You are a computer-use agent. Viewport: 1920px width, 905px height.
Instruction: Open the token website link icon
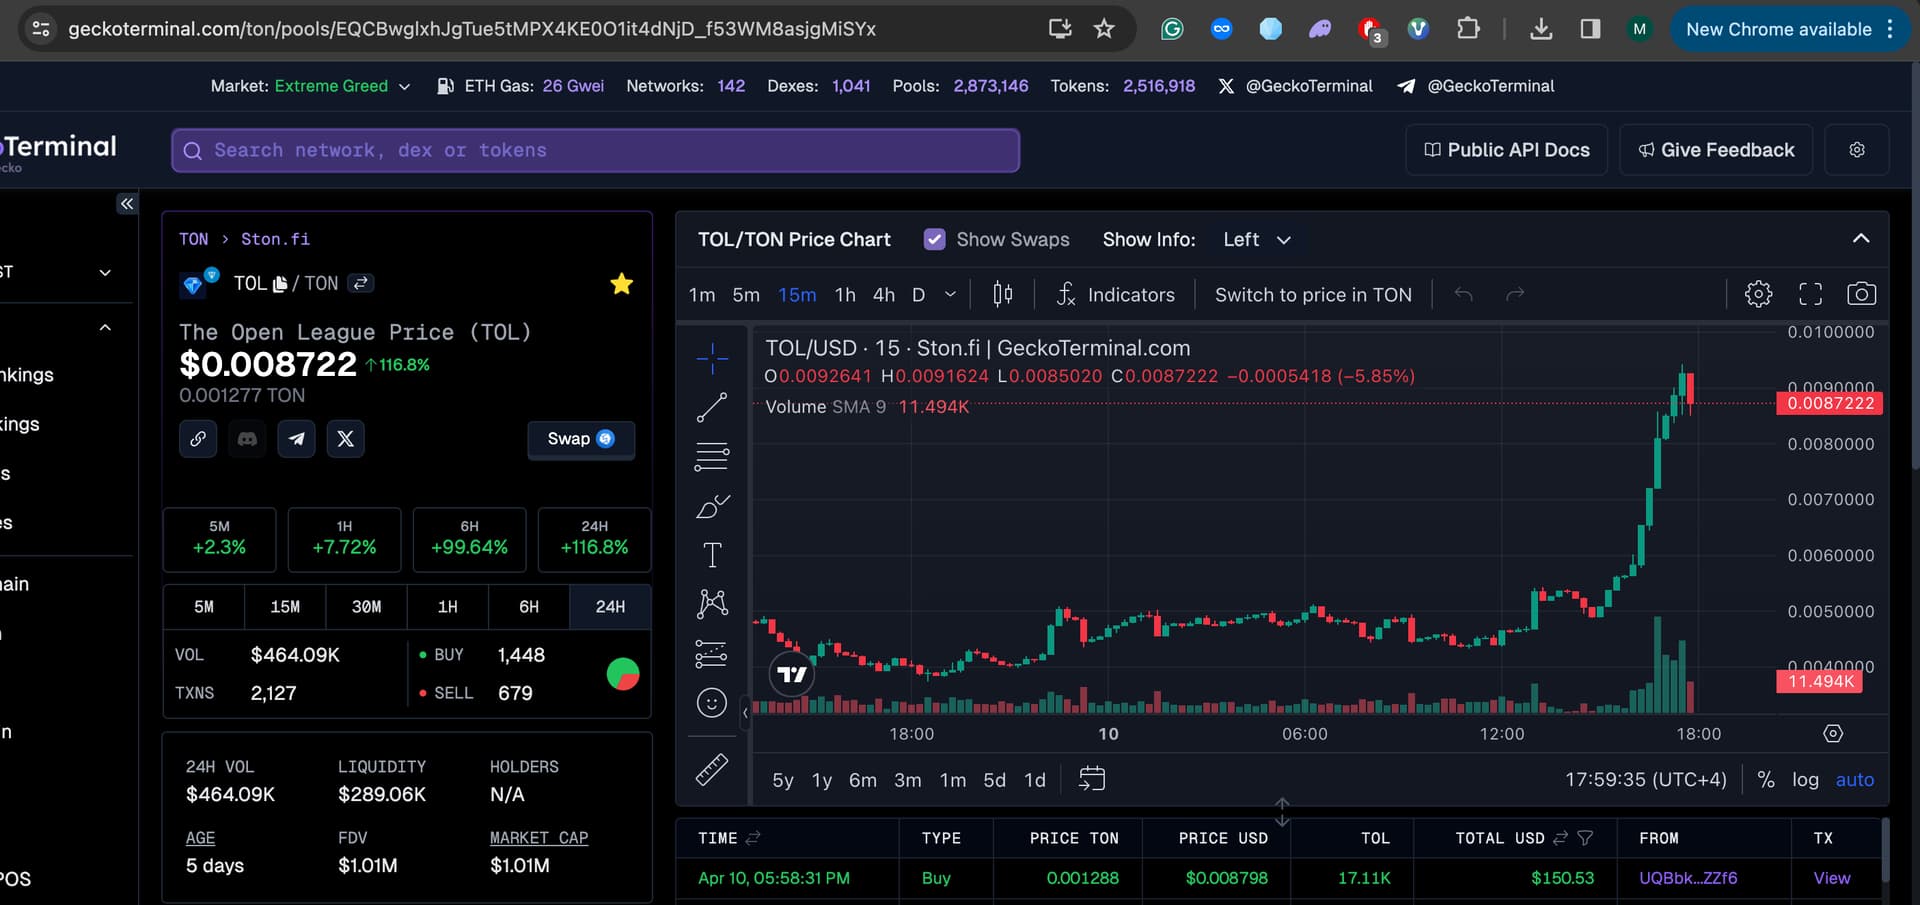pyautogui.click(x=198, y=439)
